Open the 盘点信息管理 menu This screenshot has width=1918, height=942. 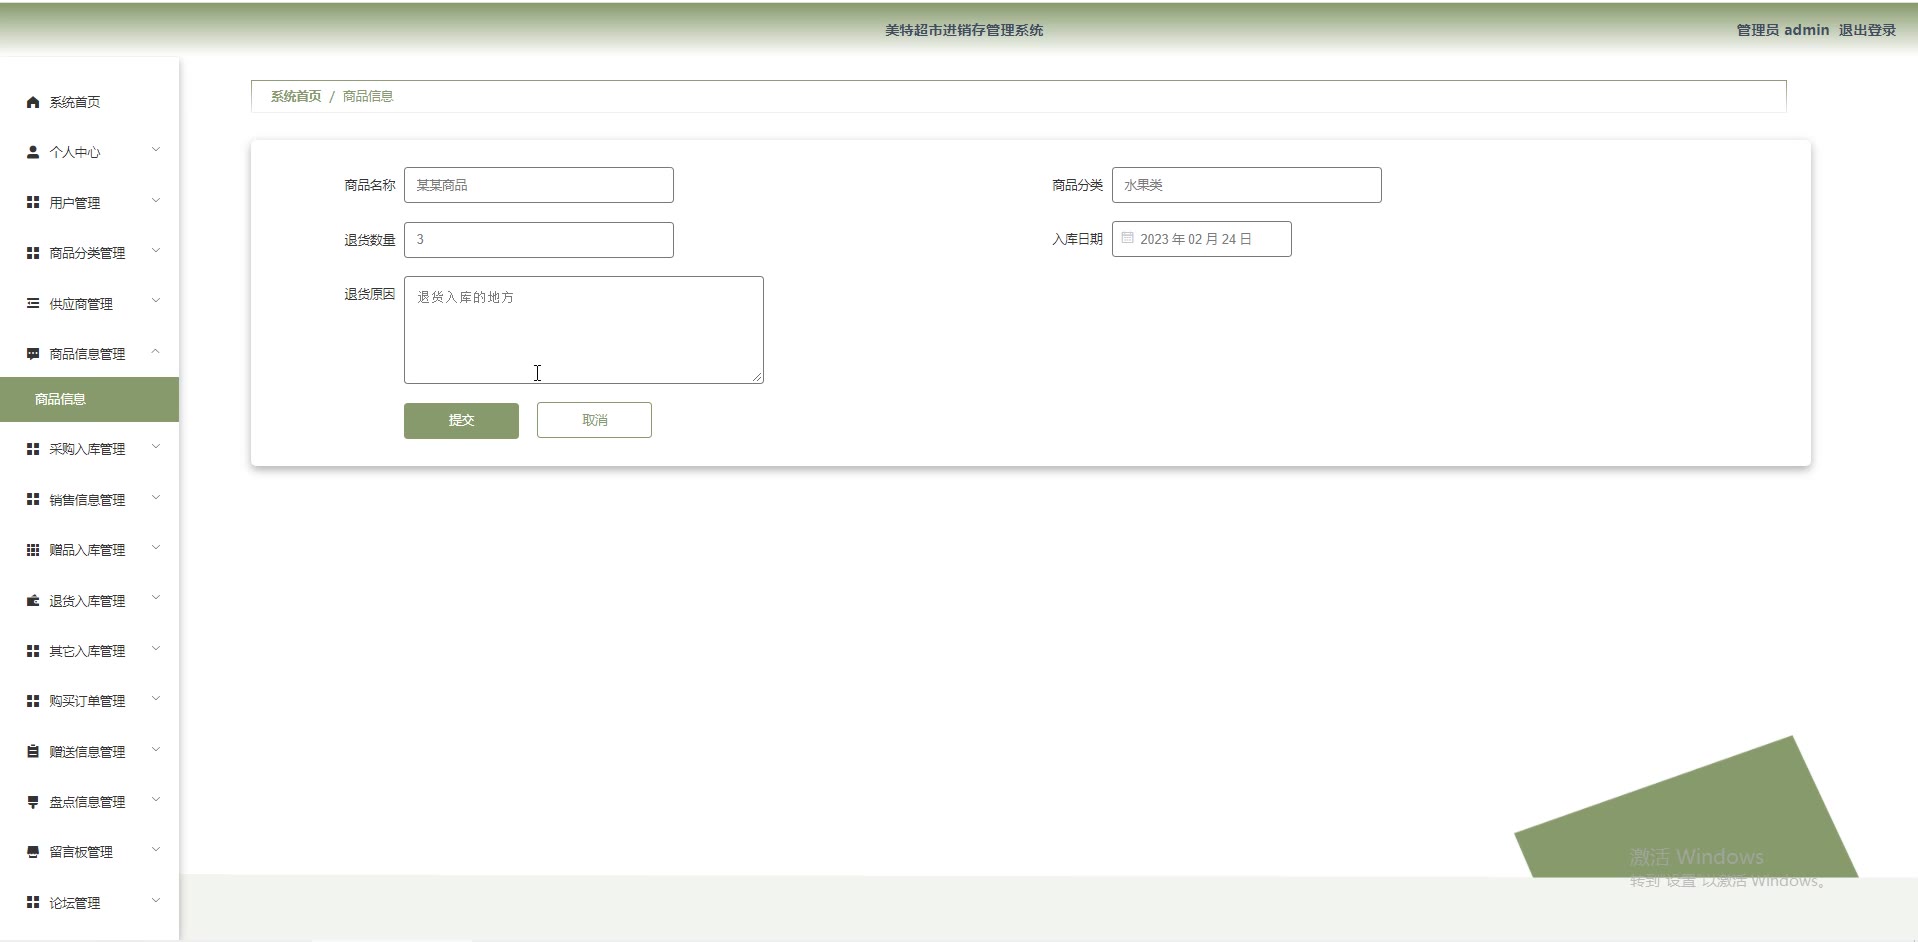pyautogui.click(x=90, y=802)
